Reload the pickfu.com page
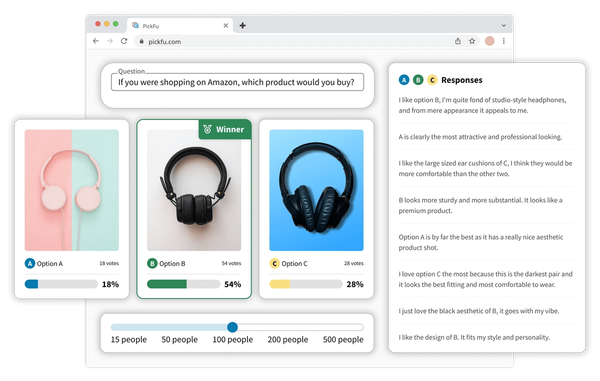600x381 pixels. (124, 41)
